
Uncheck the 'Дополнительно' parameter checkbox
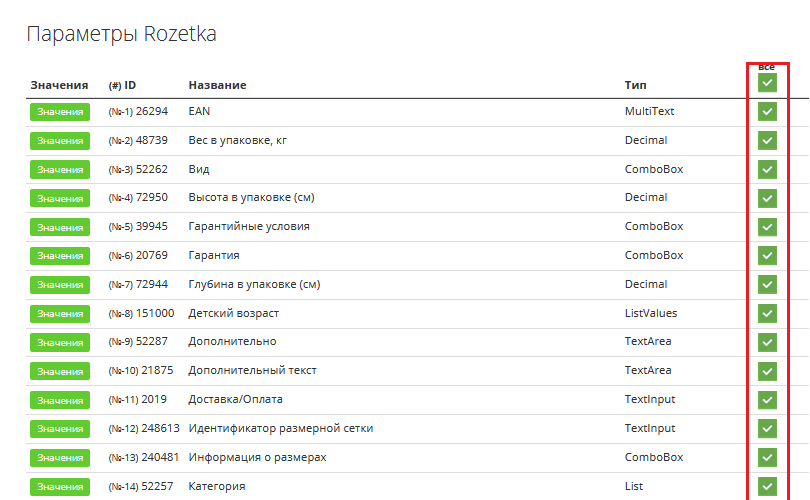pyautogui.click(x=767, y=342)
